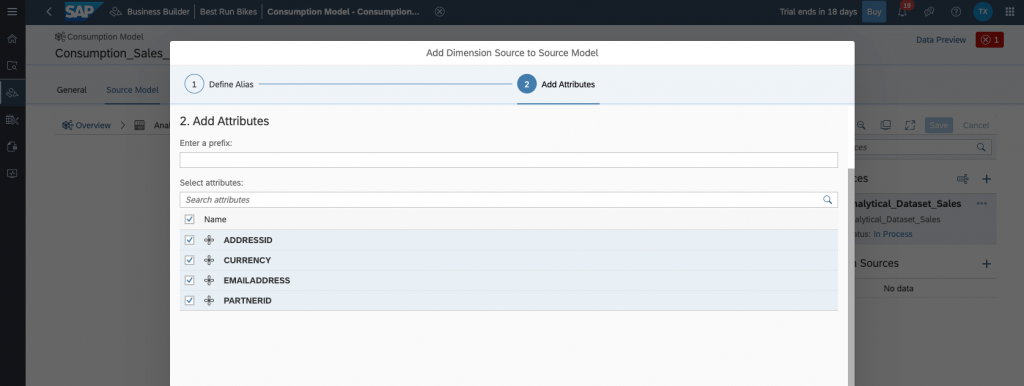Open the help question mark icon
The width and height of the screenshot is (1024, 386).
coord(956,12)
